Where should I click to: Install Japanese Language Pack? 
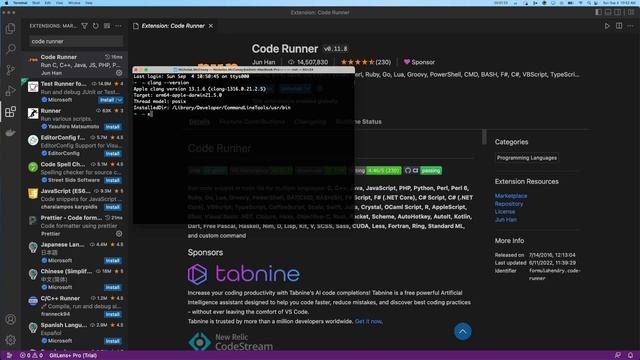(x=113, y=261)
